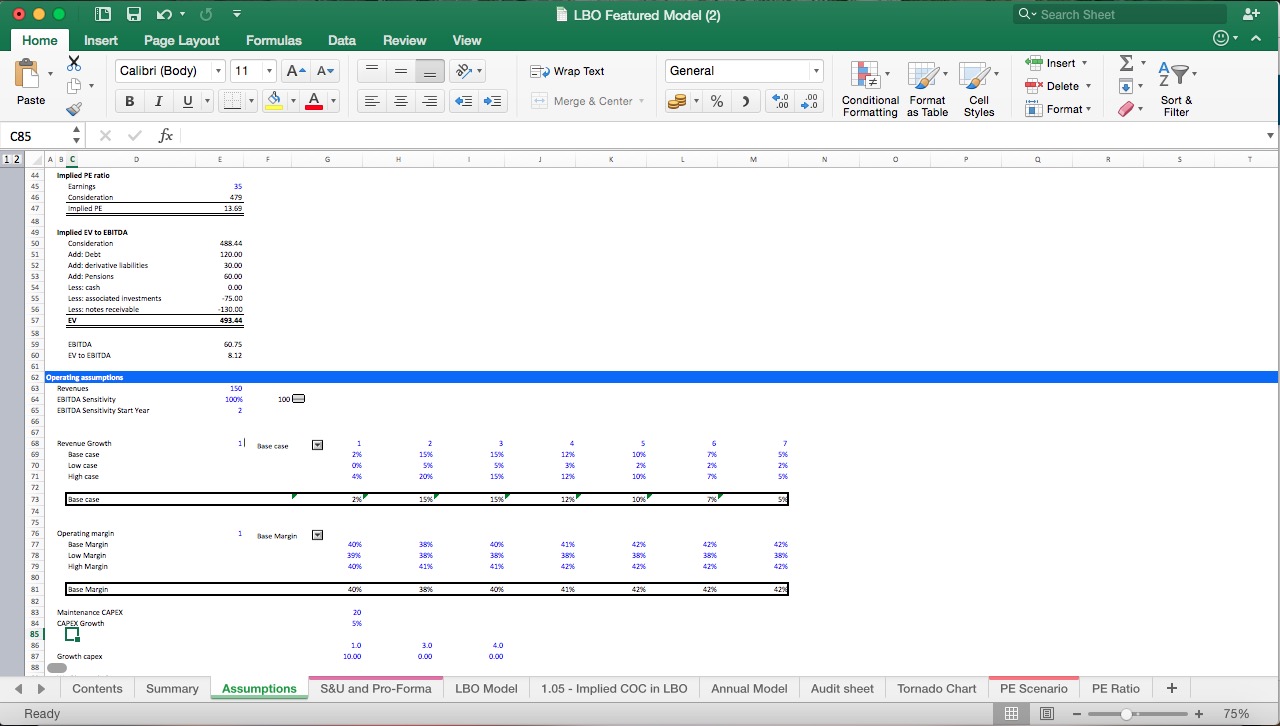Toggle italic formatting
Screen dimensions: 1280x726
(158, 100)
